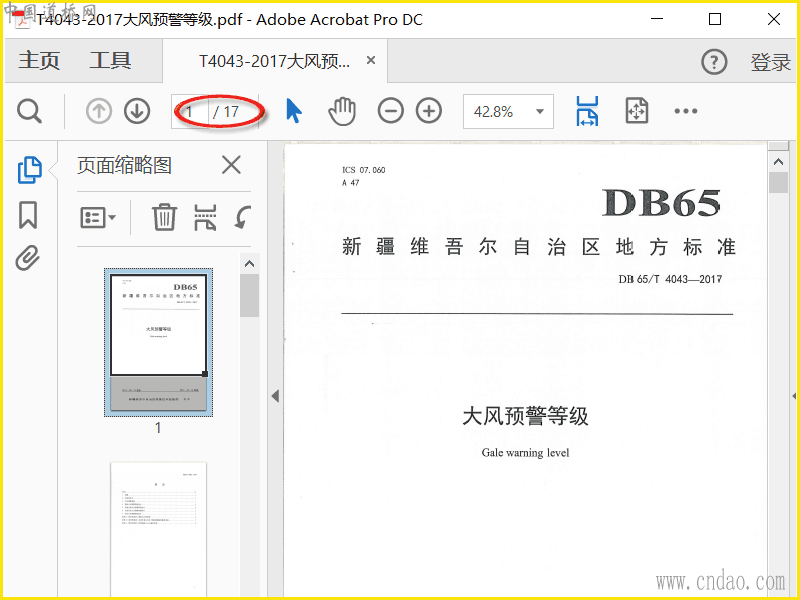
Task: Close the Adobe Acrobat window
Action: 773,19
